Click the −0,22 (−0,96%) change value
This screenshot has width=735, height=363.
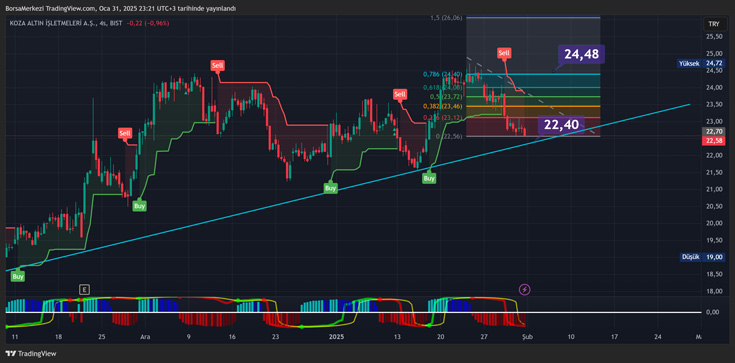click(x=148, y=23)
